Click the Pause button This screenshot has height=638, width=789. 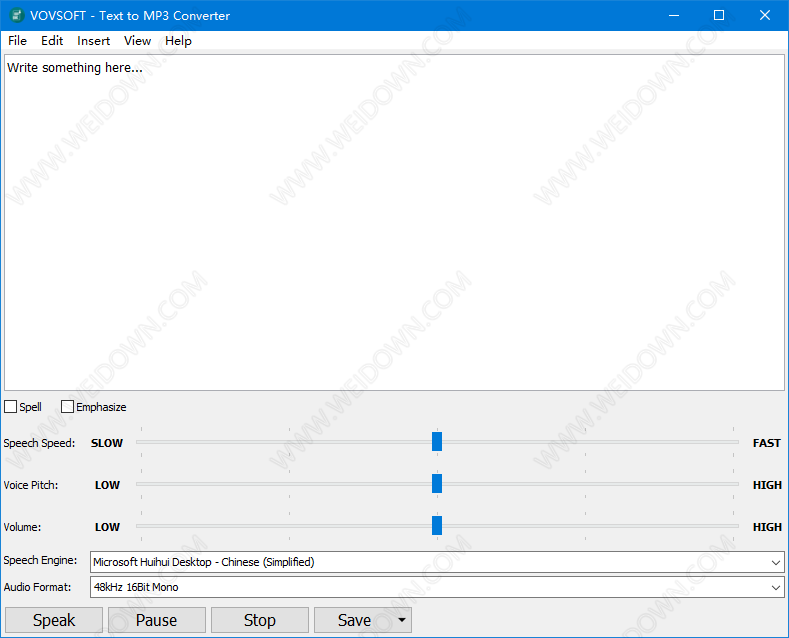(x=156, y=620)
